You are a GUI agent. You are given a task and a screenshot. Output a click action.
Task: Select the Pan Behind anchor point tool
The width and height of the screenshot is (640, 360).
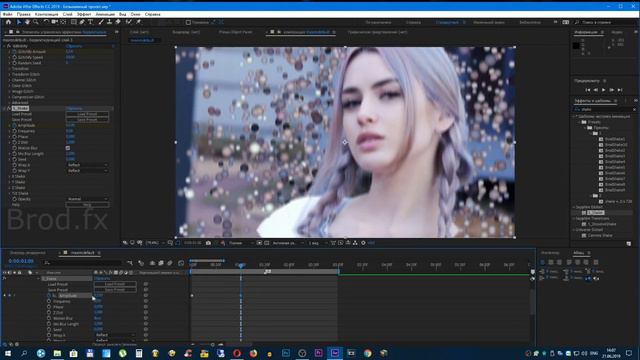click(x=63, y=22)
